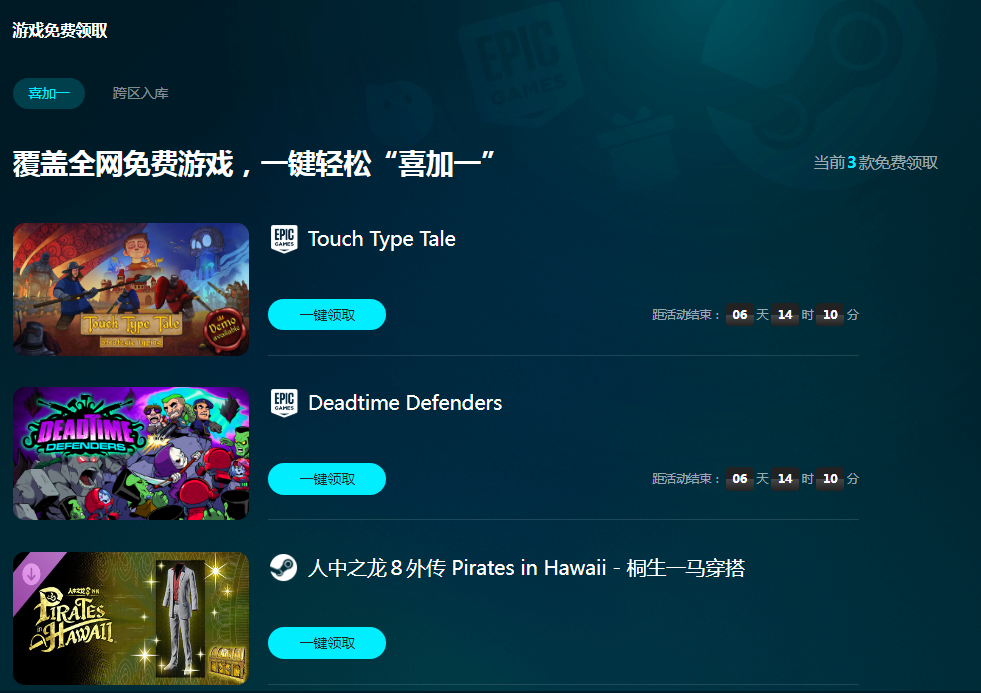981x693 pixels.
Task: Click the 游戏免费领取 page heading
Action: (x=60, y=30)
